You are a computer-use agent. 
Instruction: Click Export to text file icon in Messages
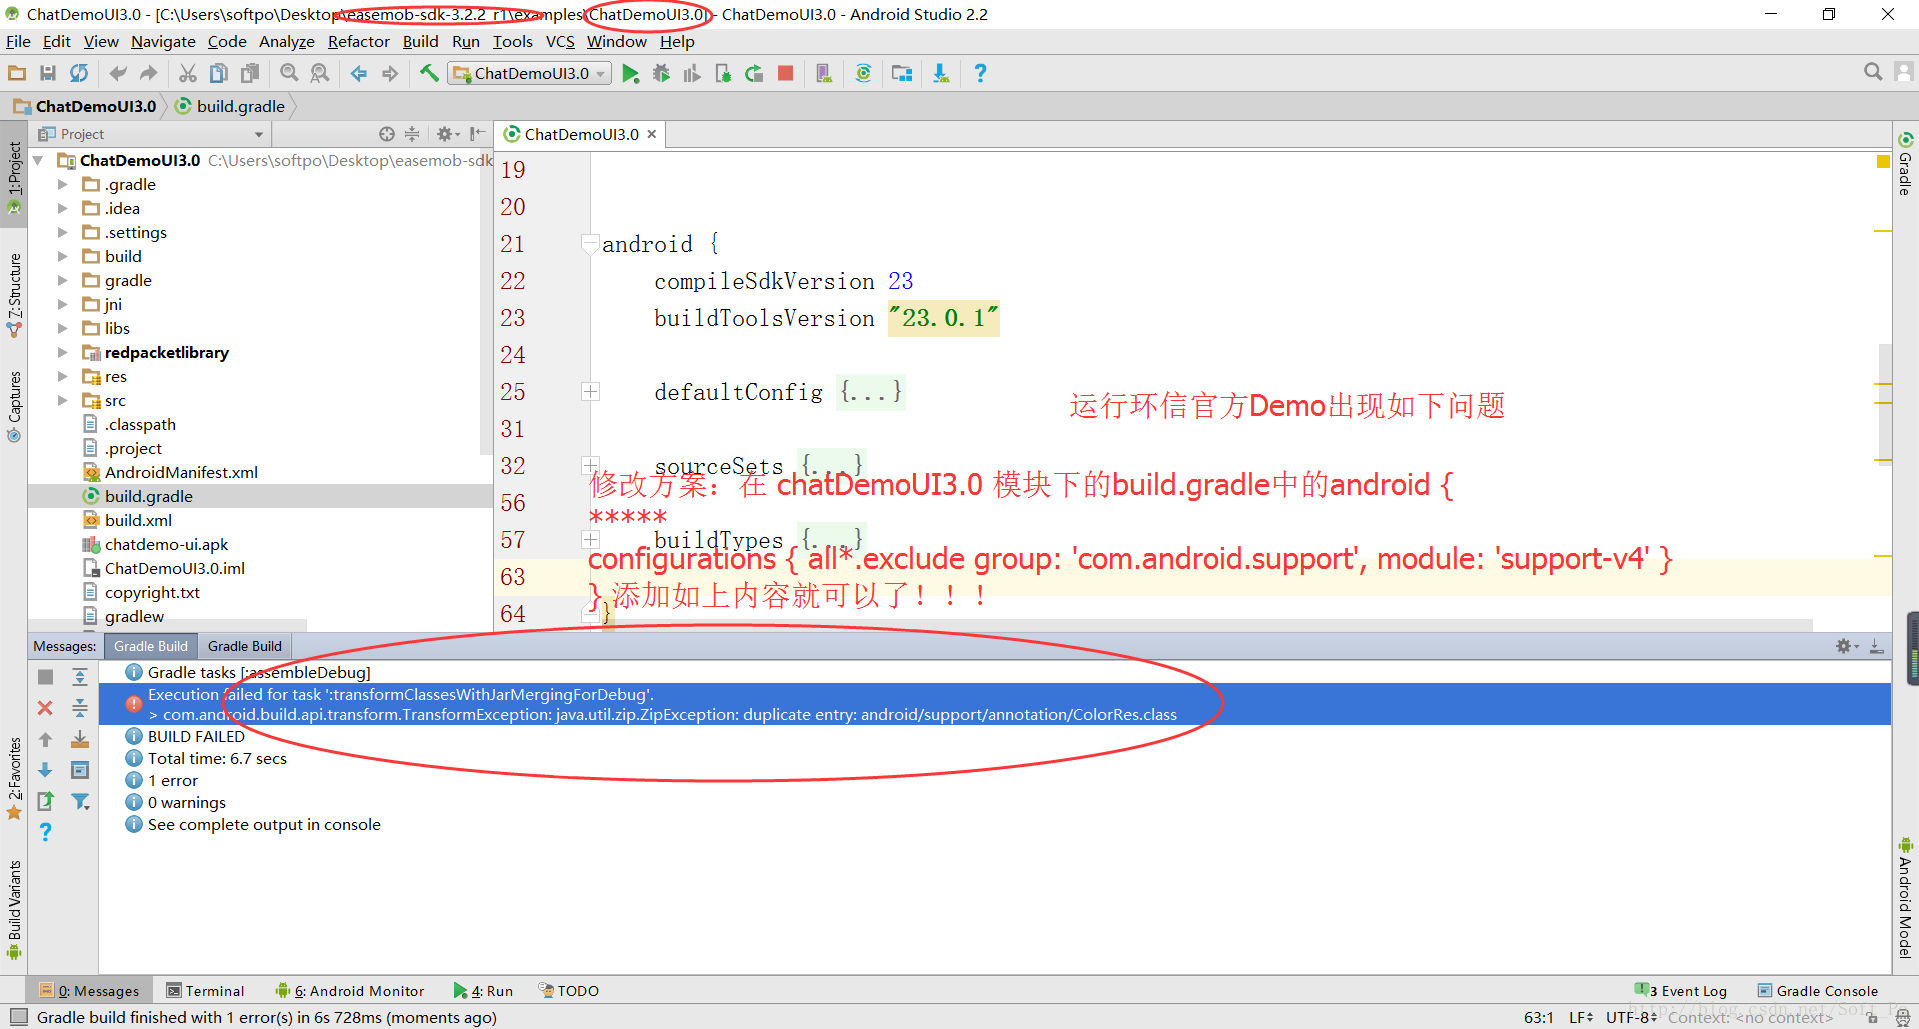pos(45,801)
